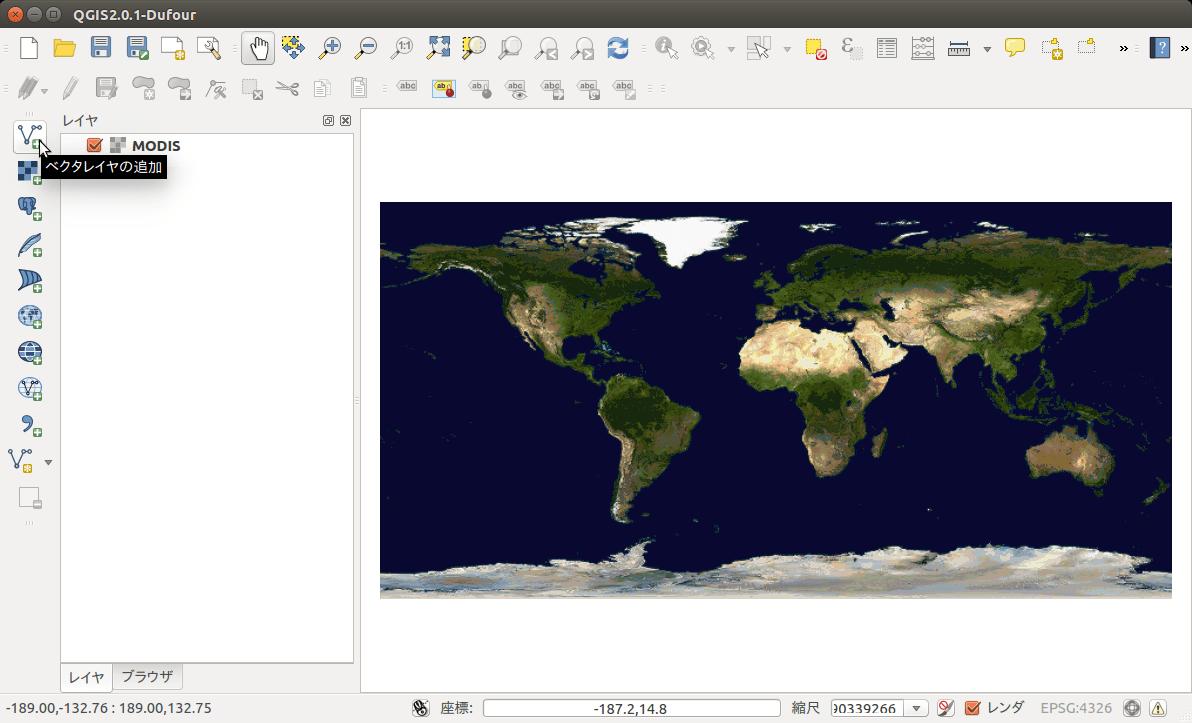The width and height of the screenshot is (1192, 723).
Task: Switch to the ブラウザ tab
Action: point(147,676)
